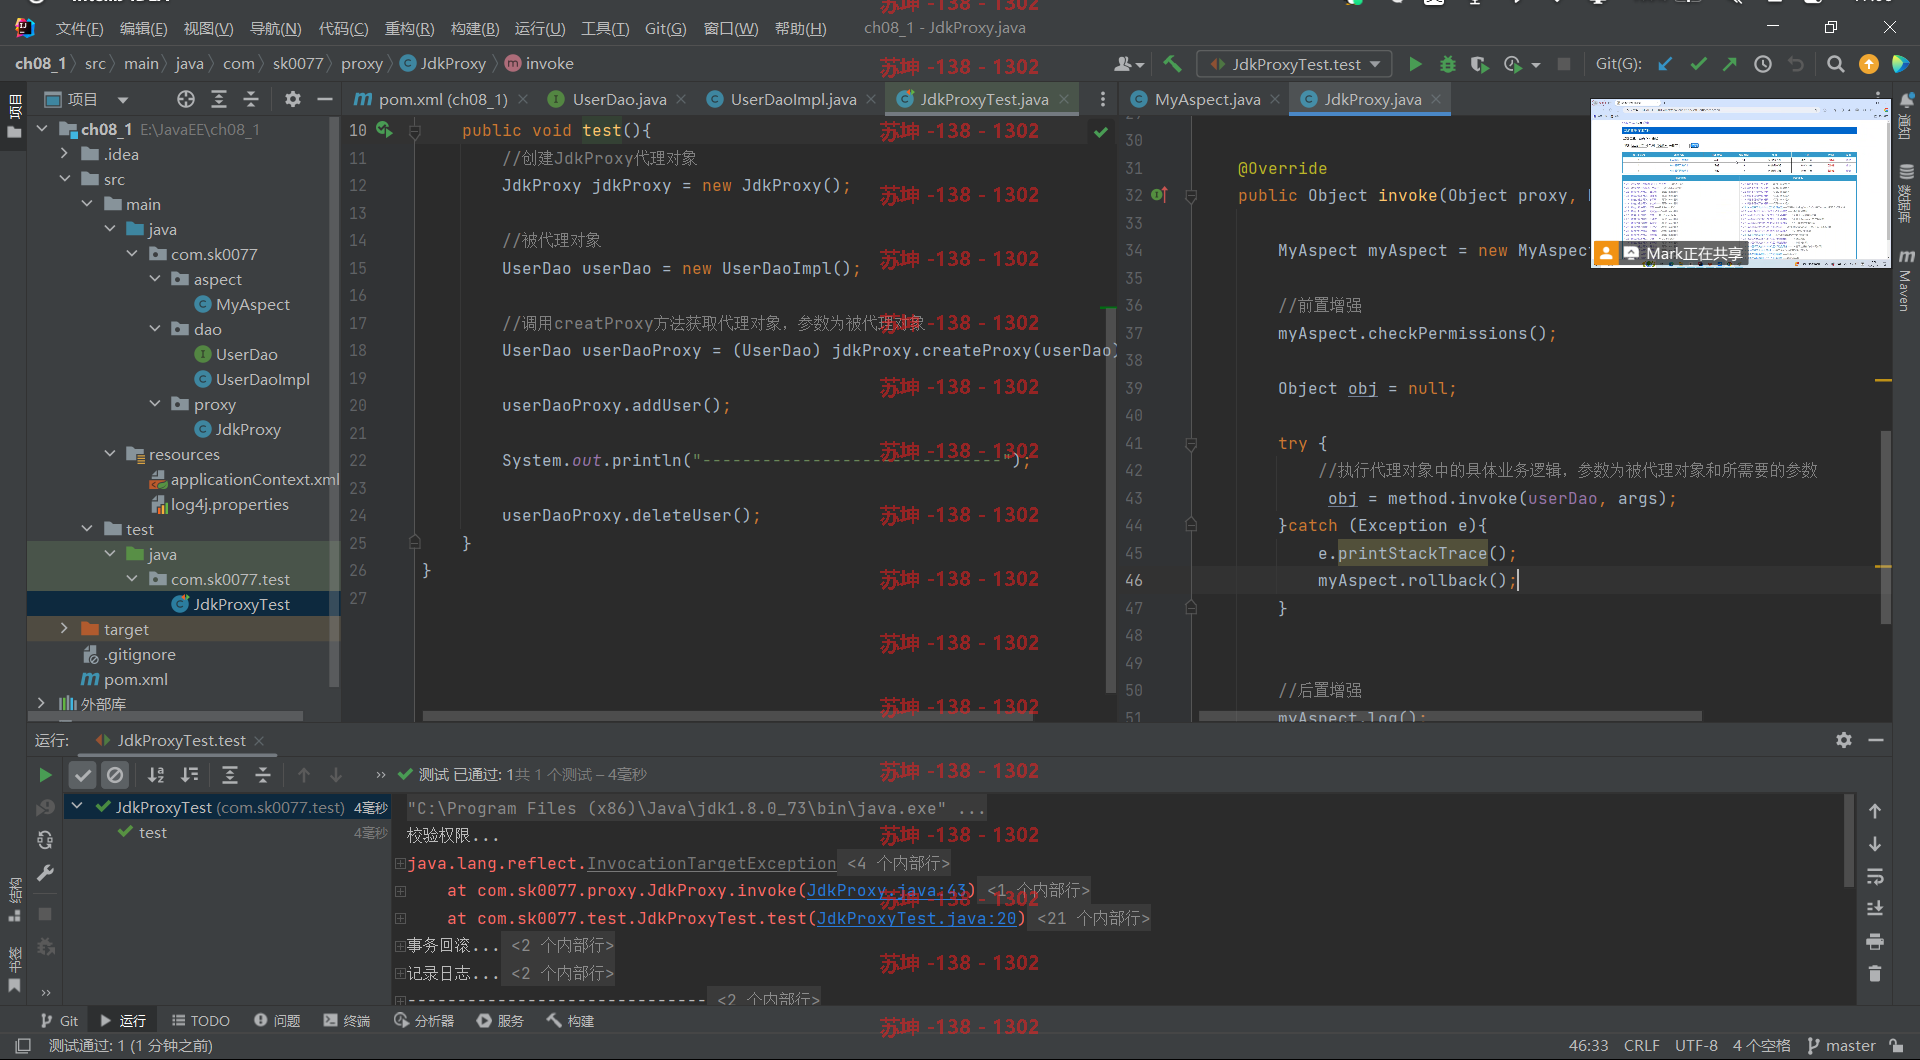Run JdkProxyTest.test with the green play icon
This screenshot has height=1060, width=1920.
coord(1415,64)
